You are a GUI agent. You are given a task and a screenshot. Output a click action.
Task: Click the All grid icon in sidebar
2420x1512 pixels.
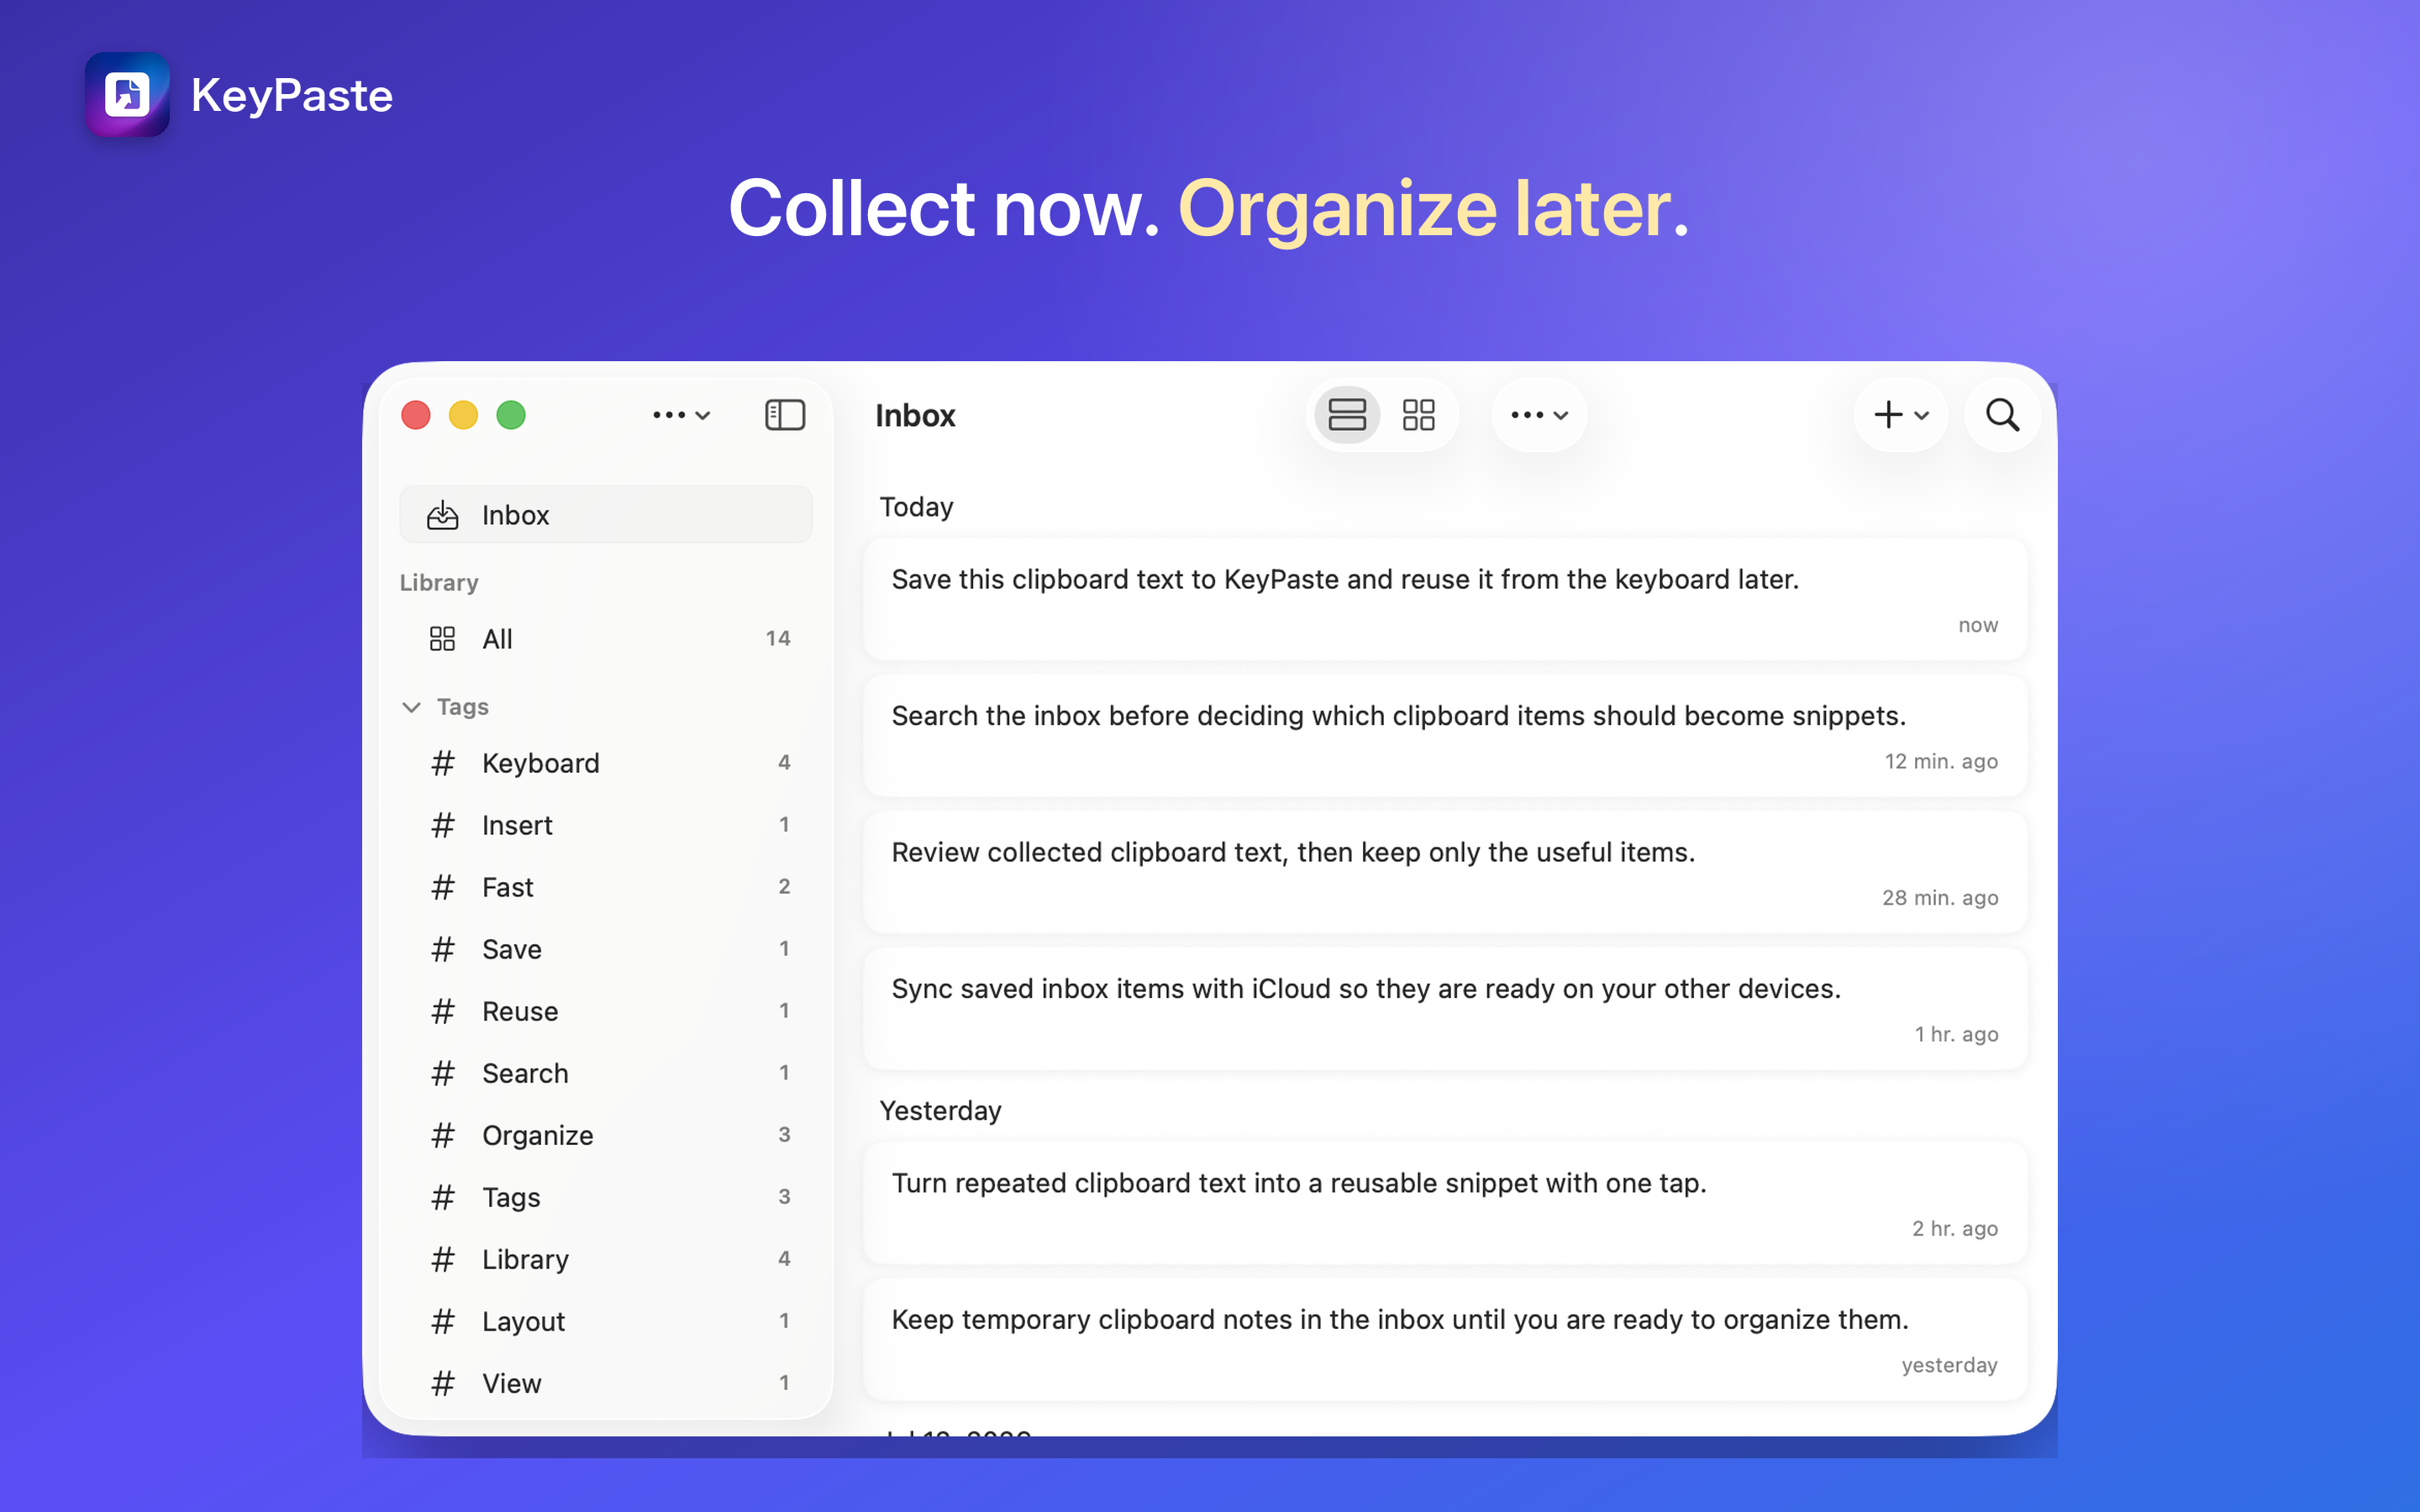tap(442, 639)
